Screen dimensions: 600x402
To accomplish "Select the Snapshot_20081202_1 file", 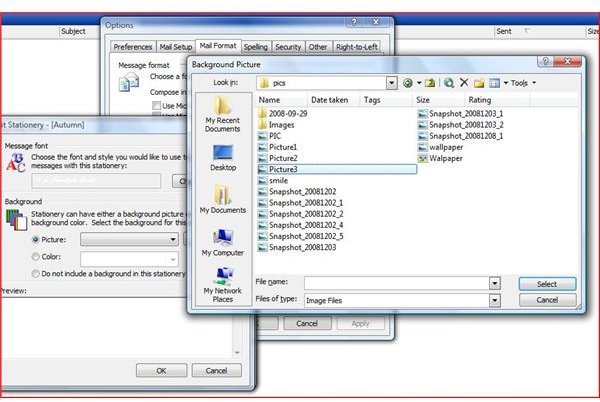I will [300, 203].
